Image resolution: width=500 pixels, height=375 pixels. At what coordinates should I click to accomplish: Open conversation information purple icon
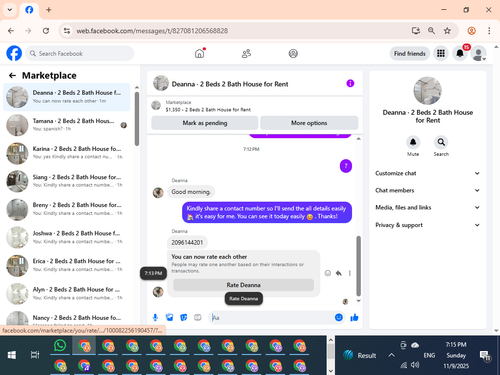pos(350,83)
